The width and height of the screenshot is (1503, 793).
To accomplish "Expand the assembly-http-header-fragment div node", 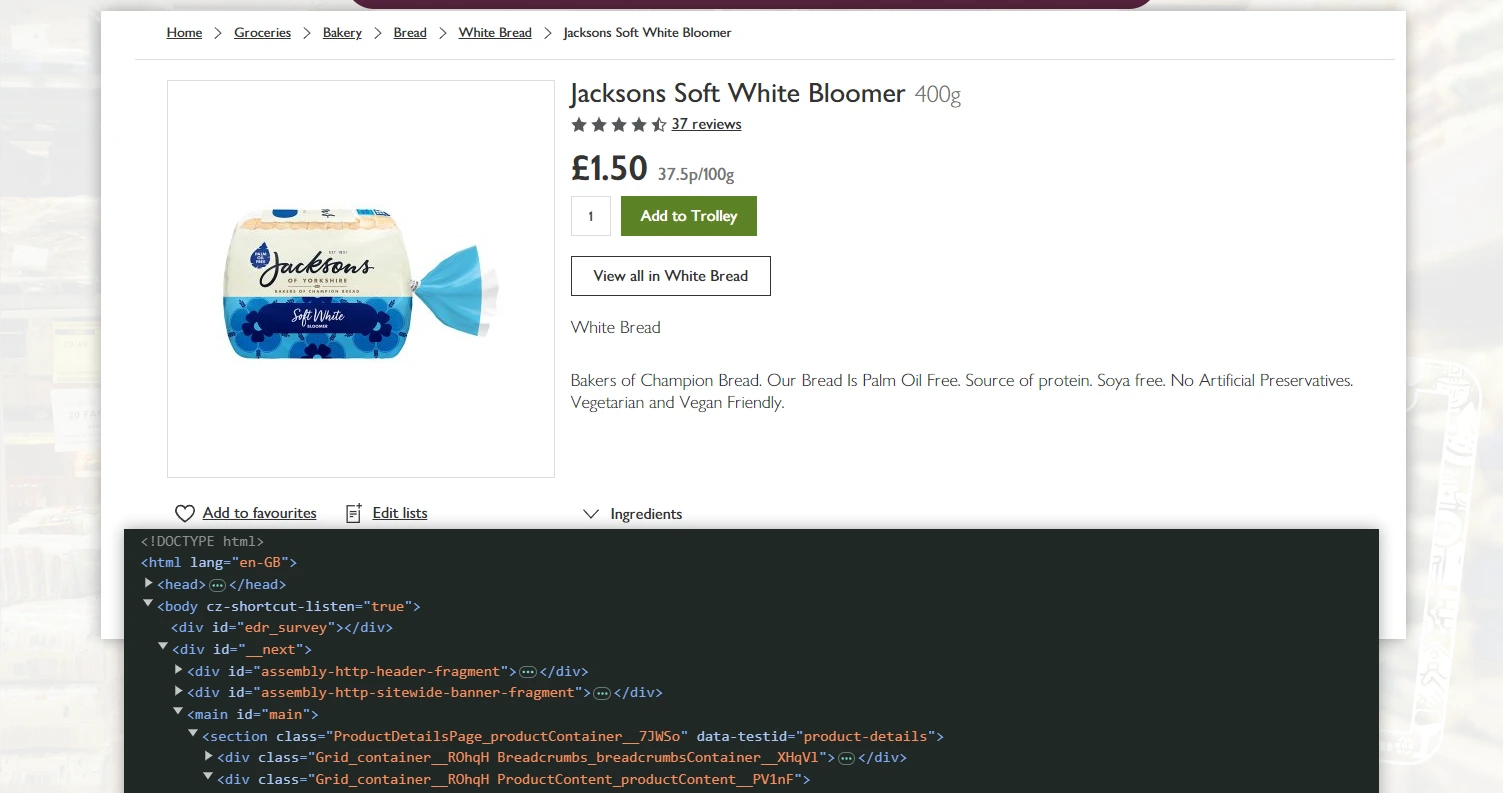I will click(179, 671).
